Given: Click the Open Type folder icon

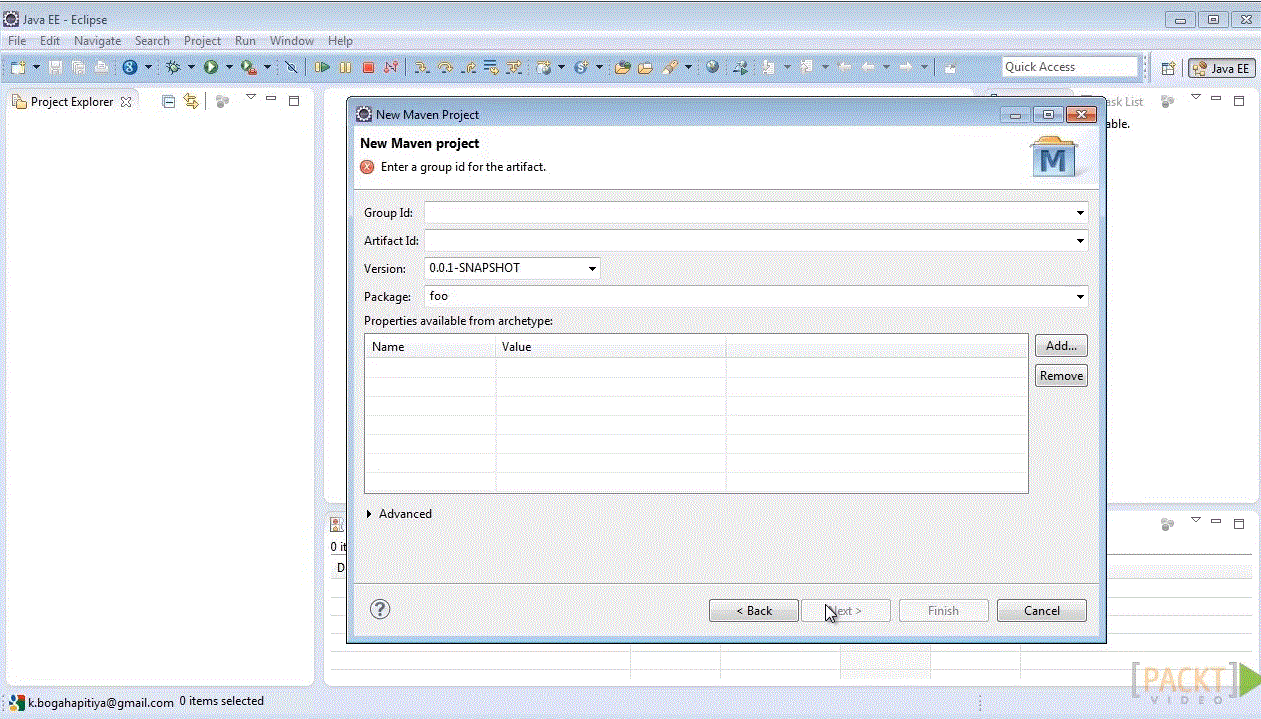Looking at the screenshot, I should coord(622,67).
